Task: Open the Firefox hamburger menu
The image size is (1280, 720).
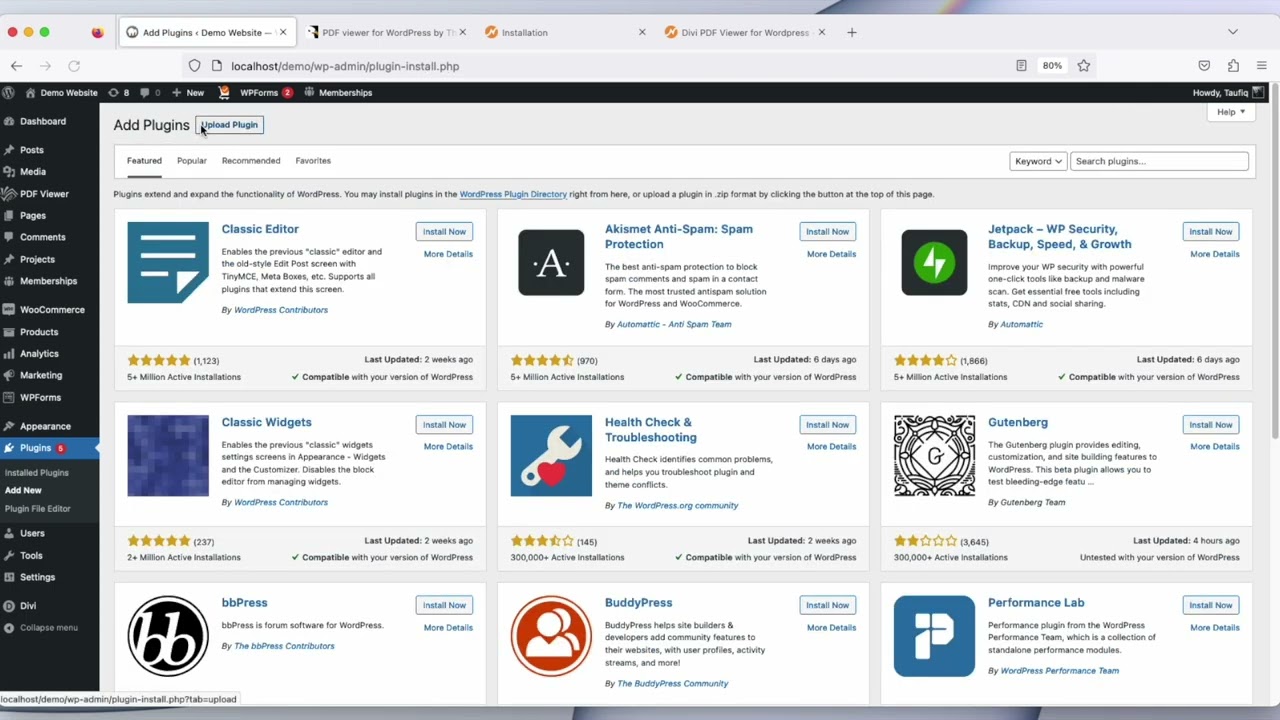Action: [x=1261, y=66]
